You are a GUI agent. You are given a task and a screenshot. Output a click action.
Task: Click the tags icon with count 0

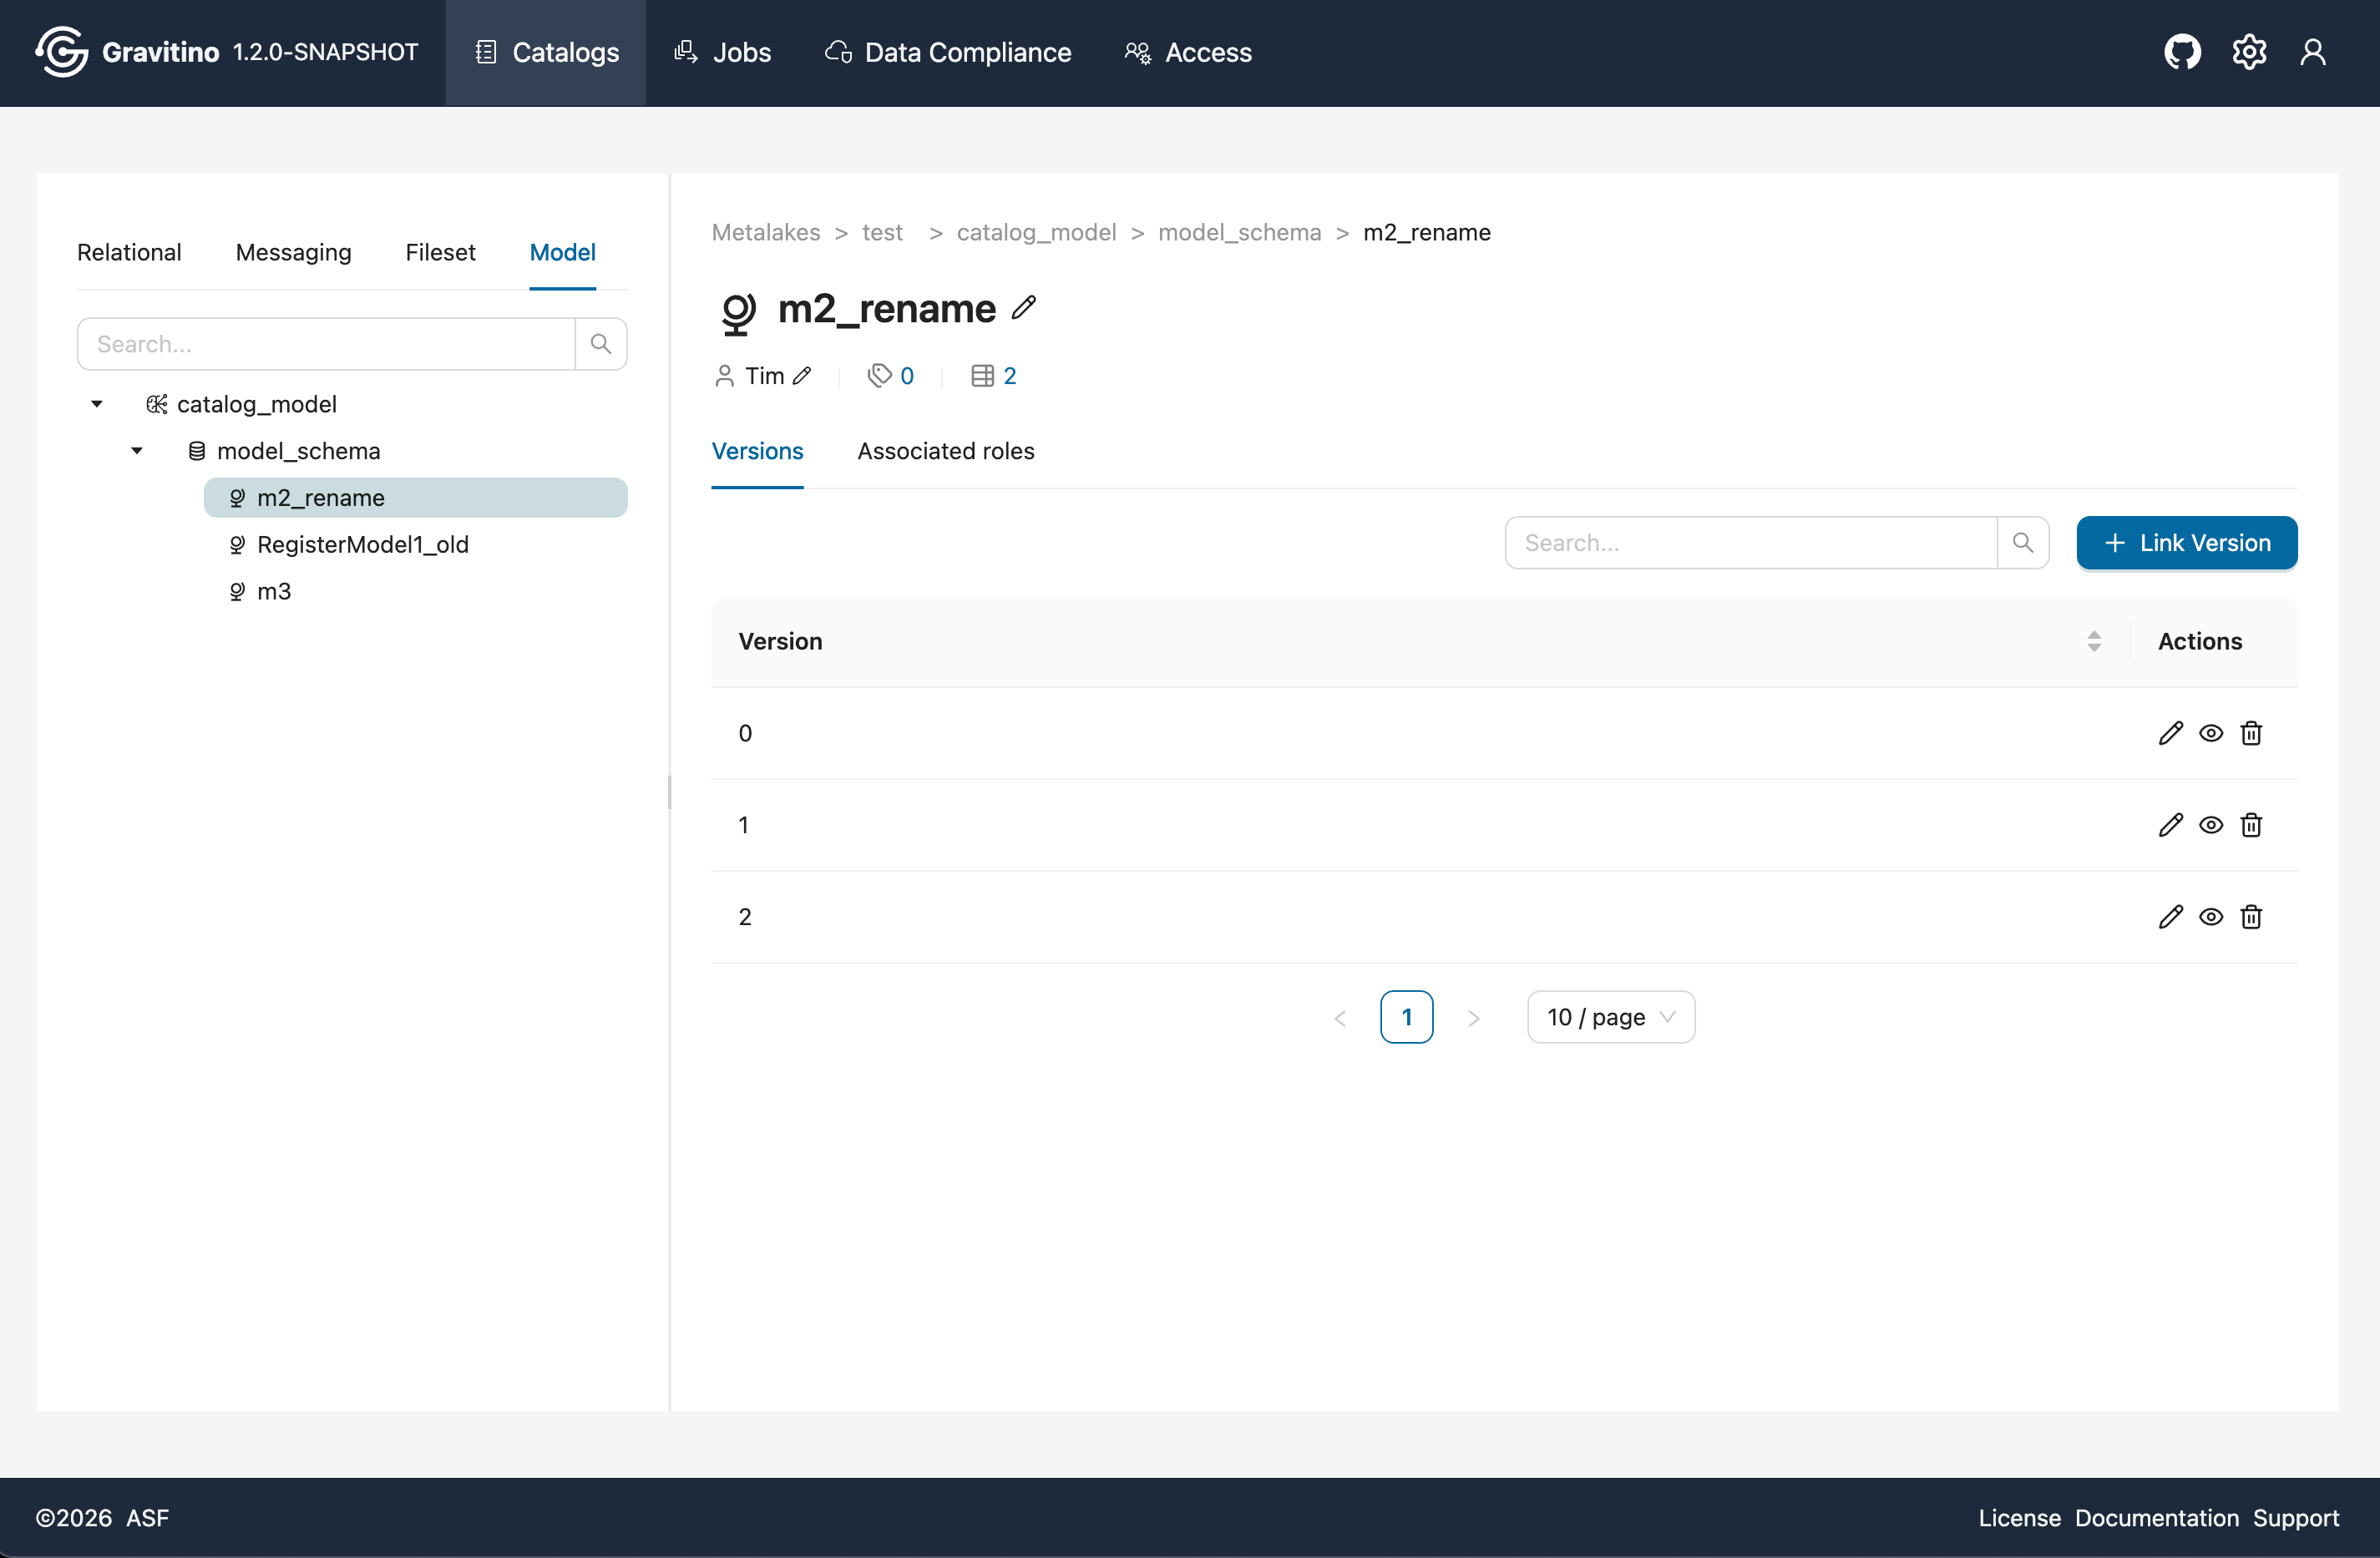(x=879, y=376)
